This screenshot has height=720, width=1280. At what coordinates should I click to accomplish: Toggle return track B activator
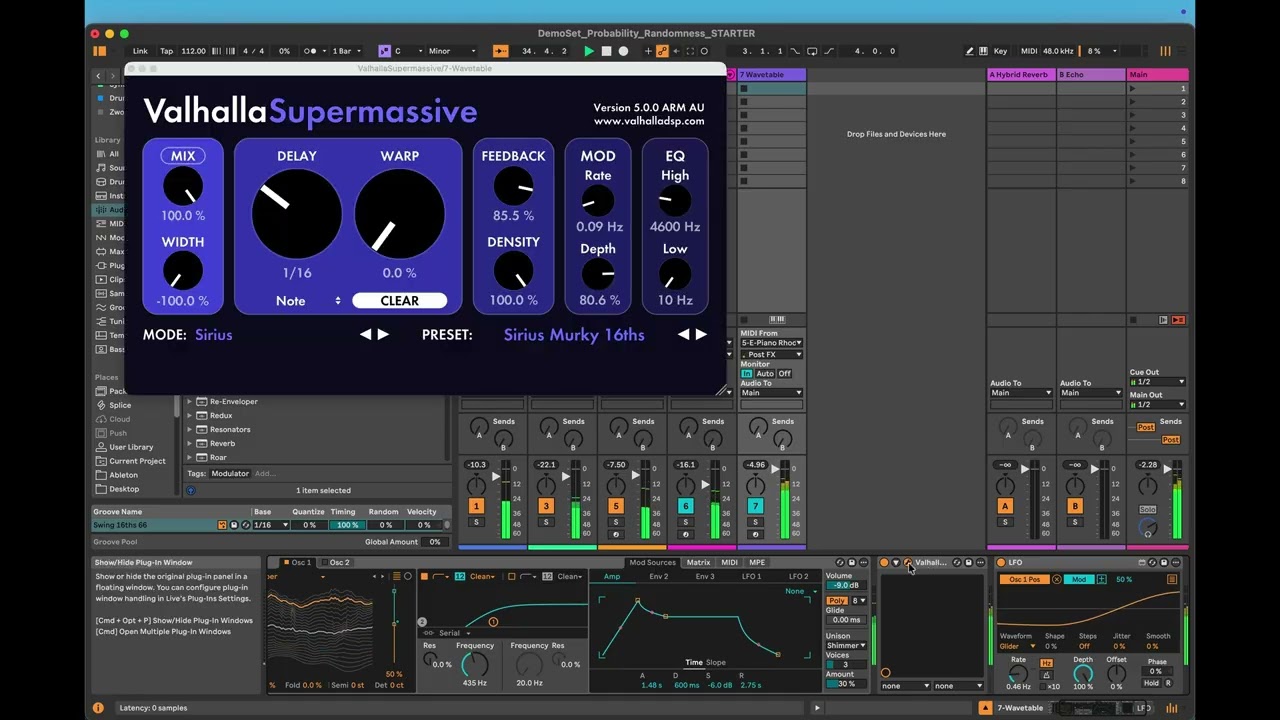pyautogui.click(x=1075, y=506)
